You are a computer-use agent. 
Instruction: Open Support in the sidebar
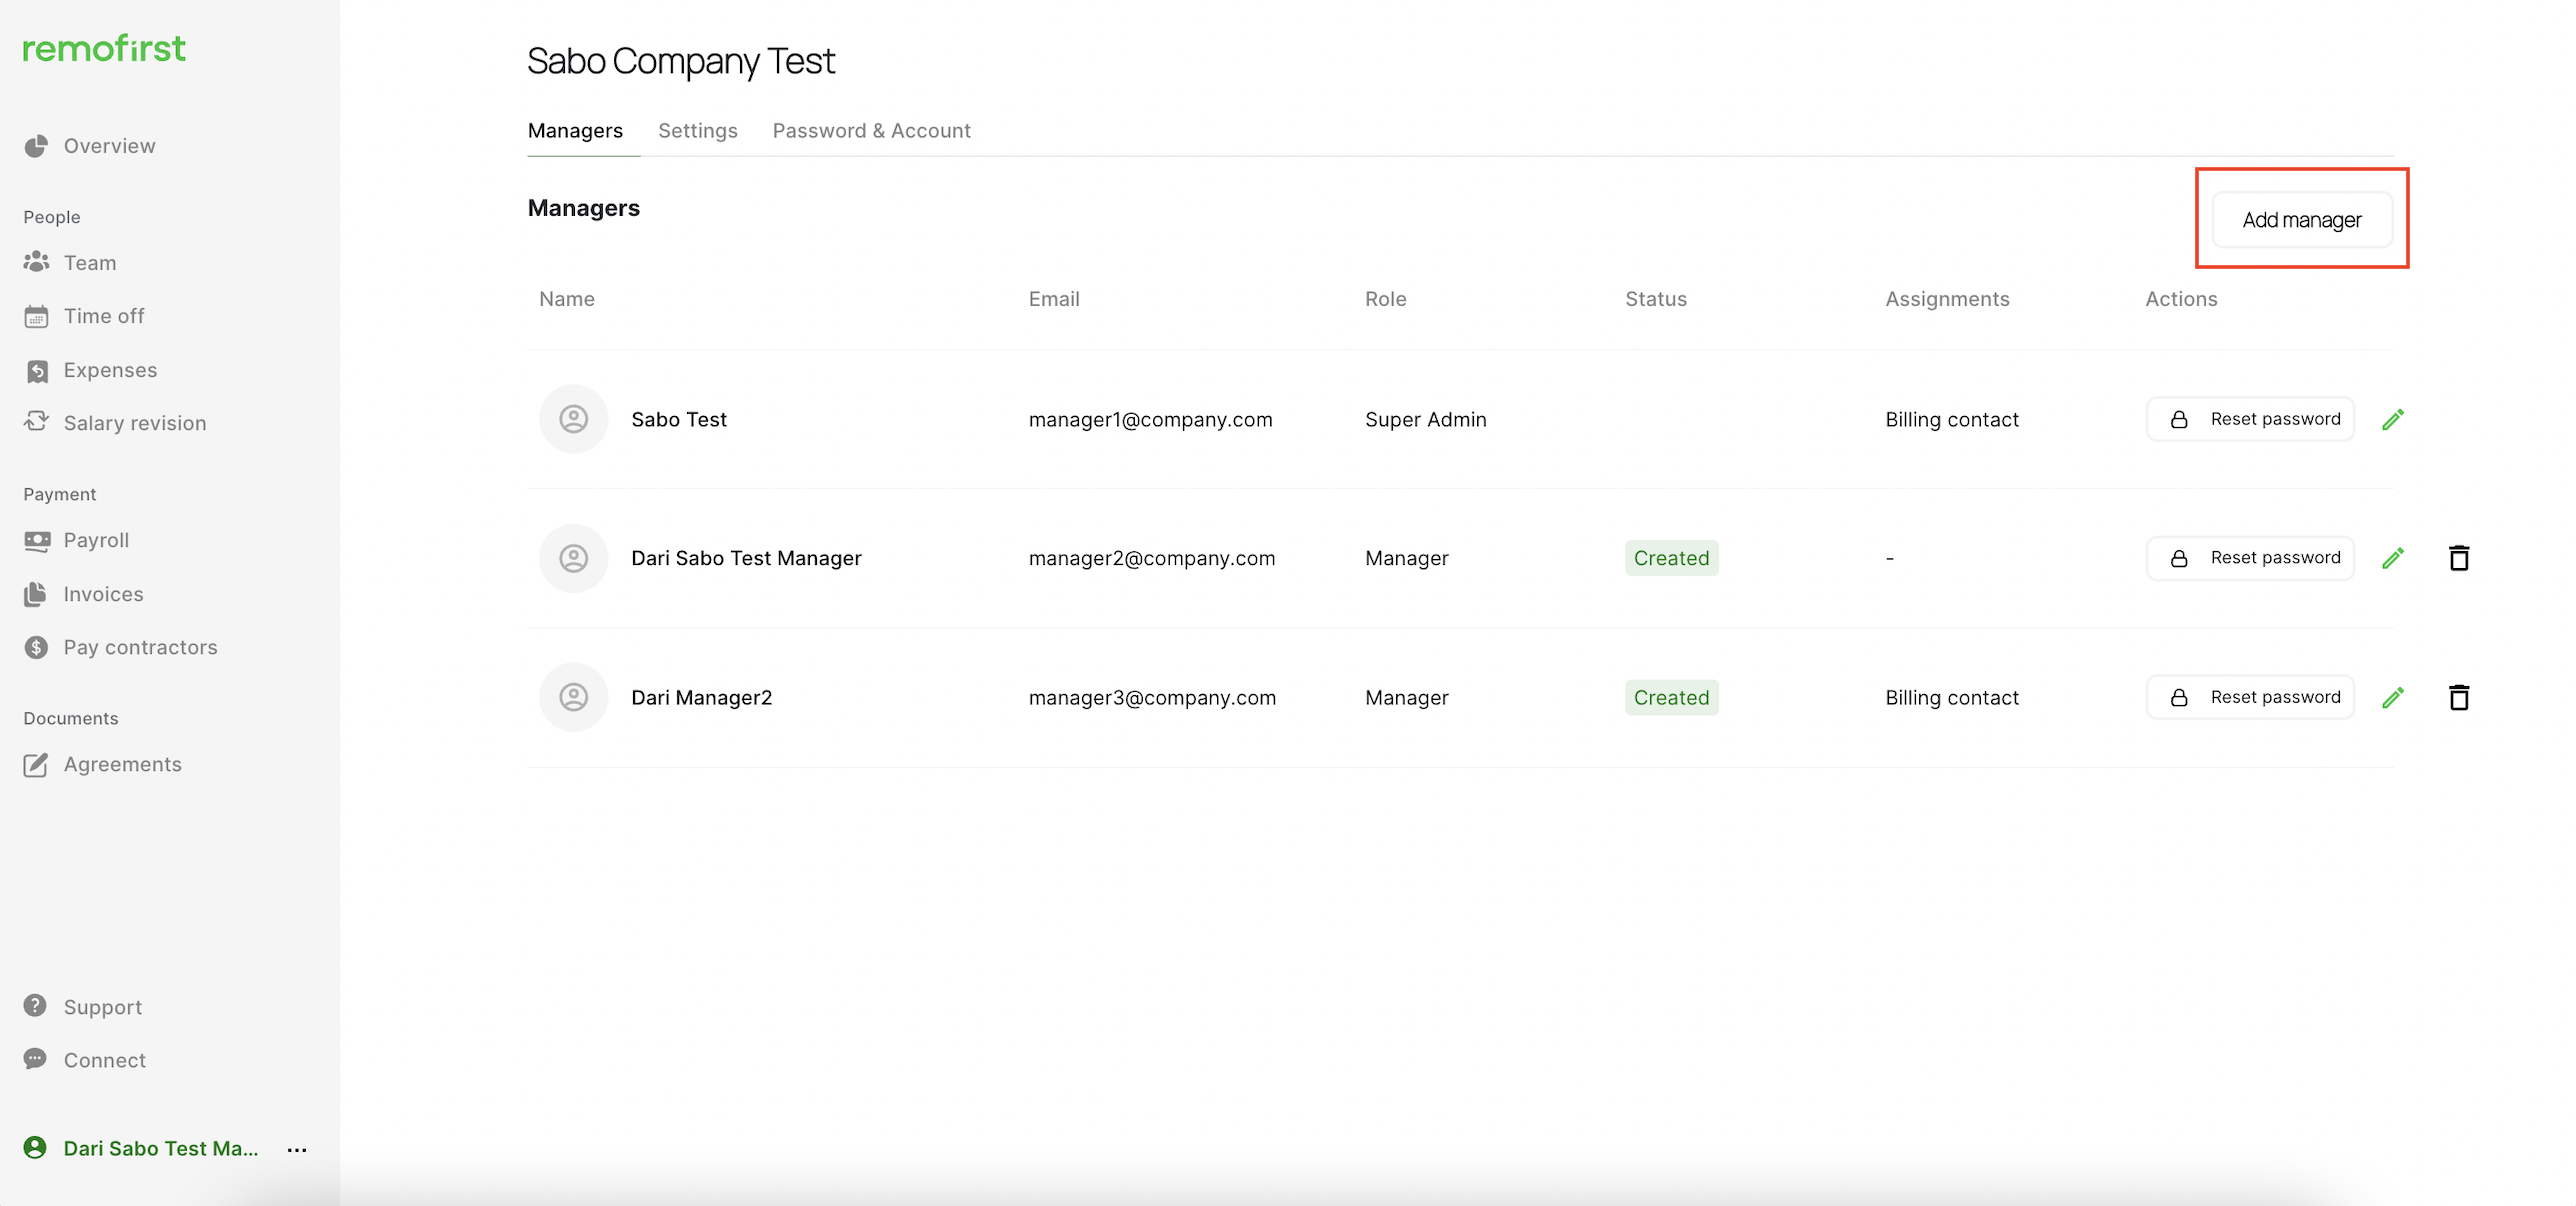point(103,1007)
